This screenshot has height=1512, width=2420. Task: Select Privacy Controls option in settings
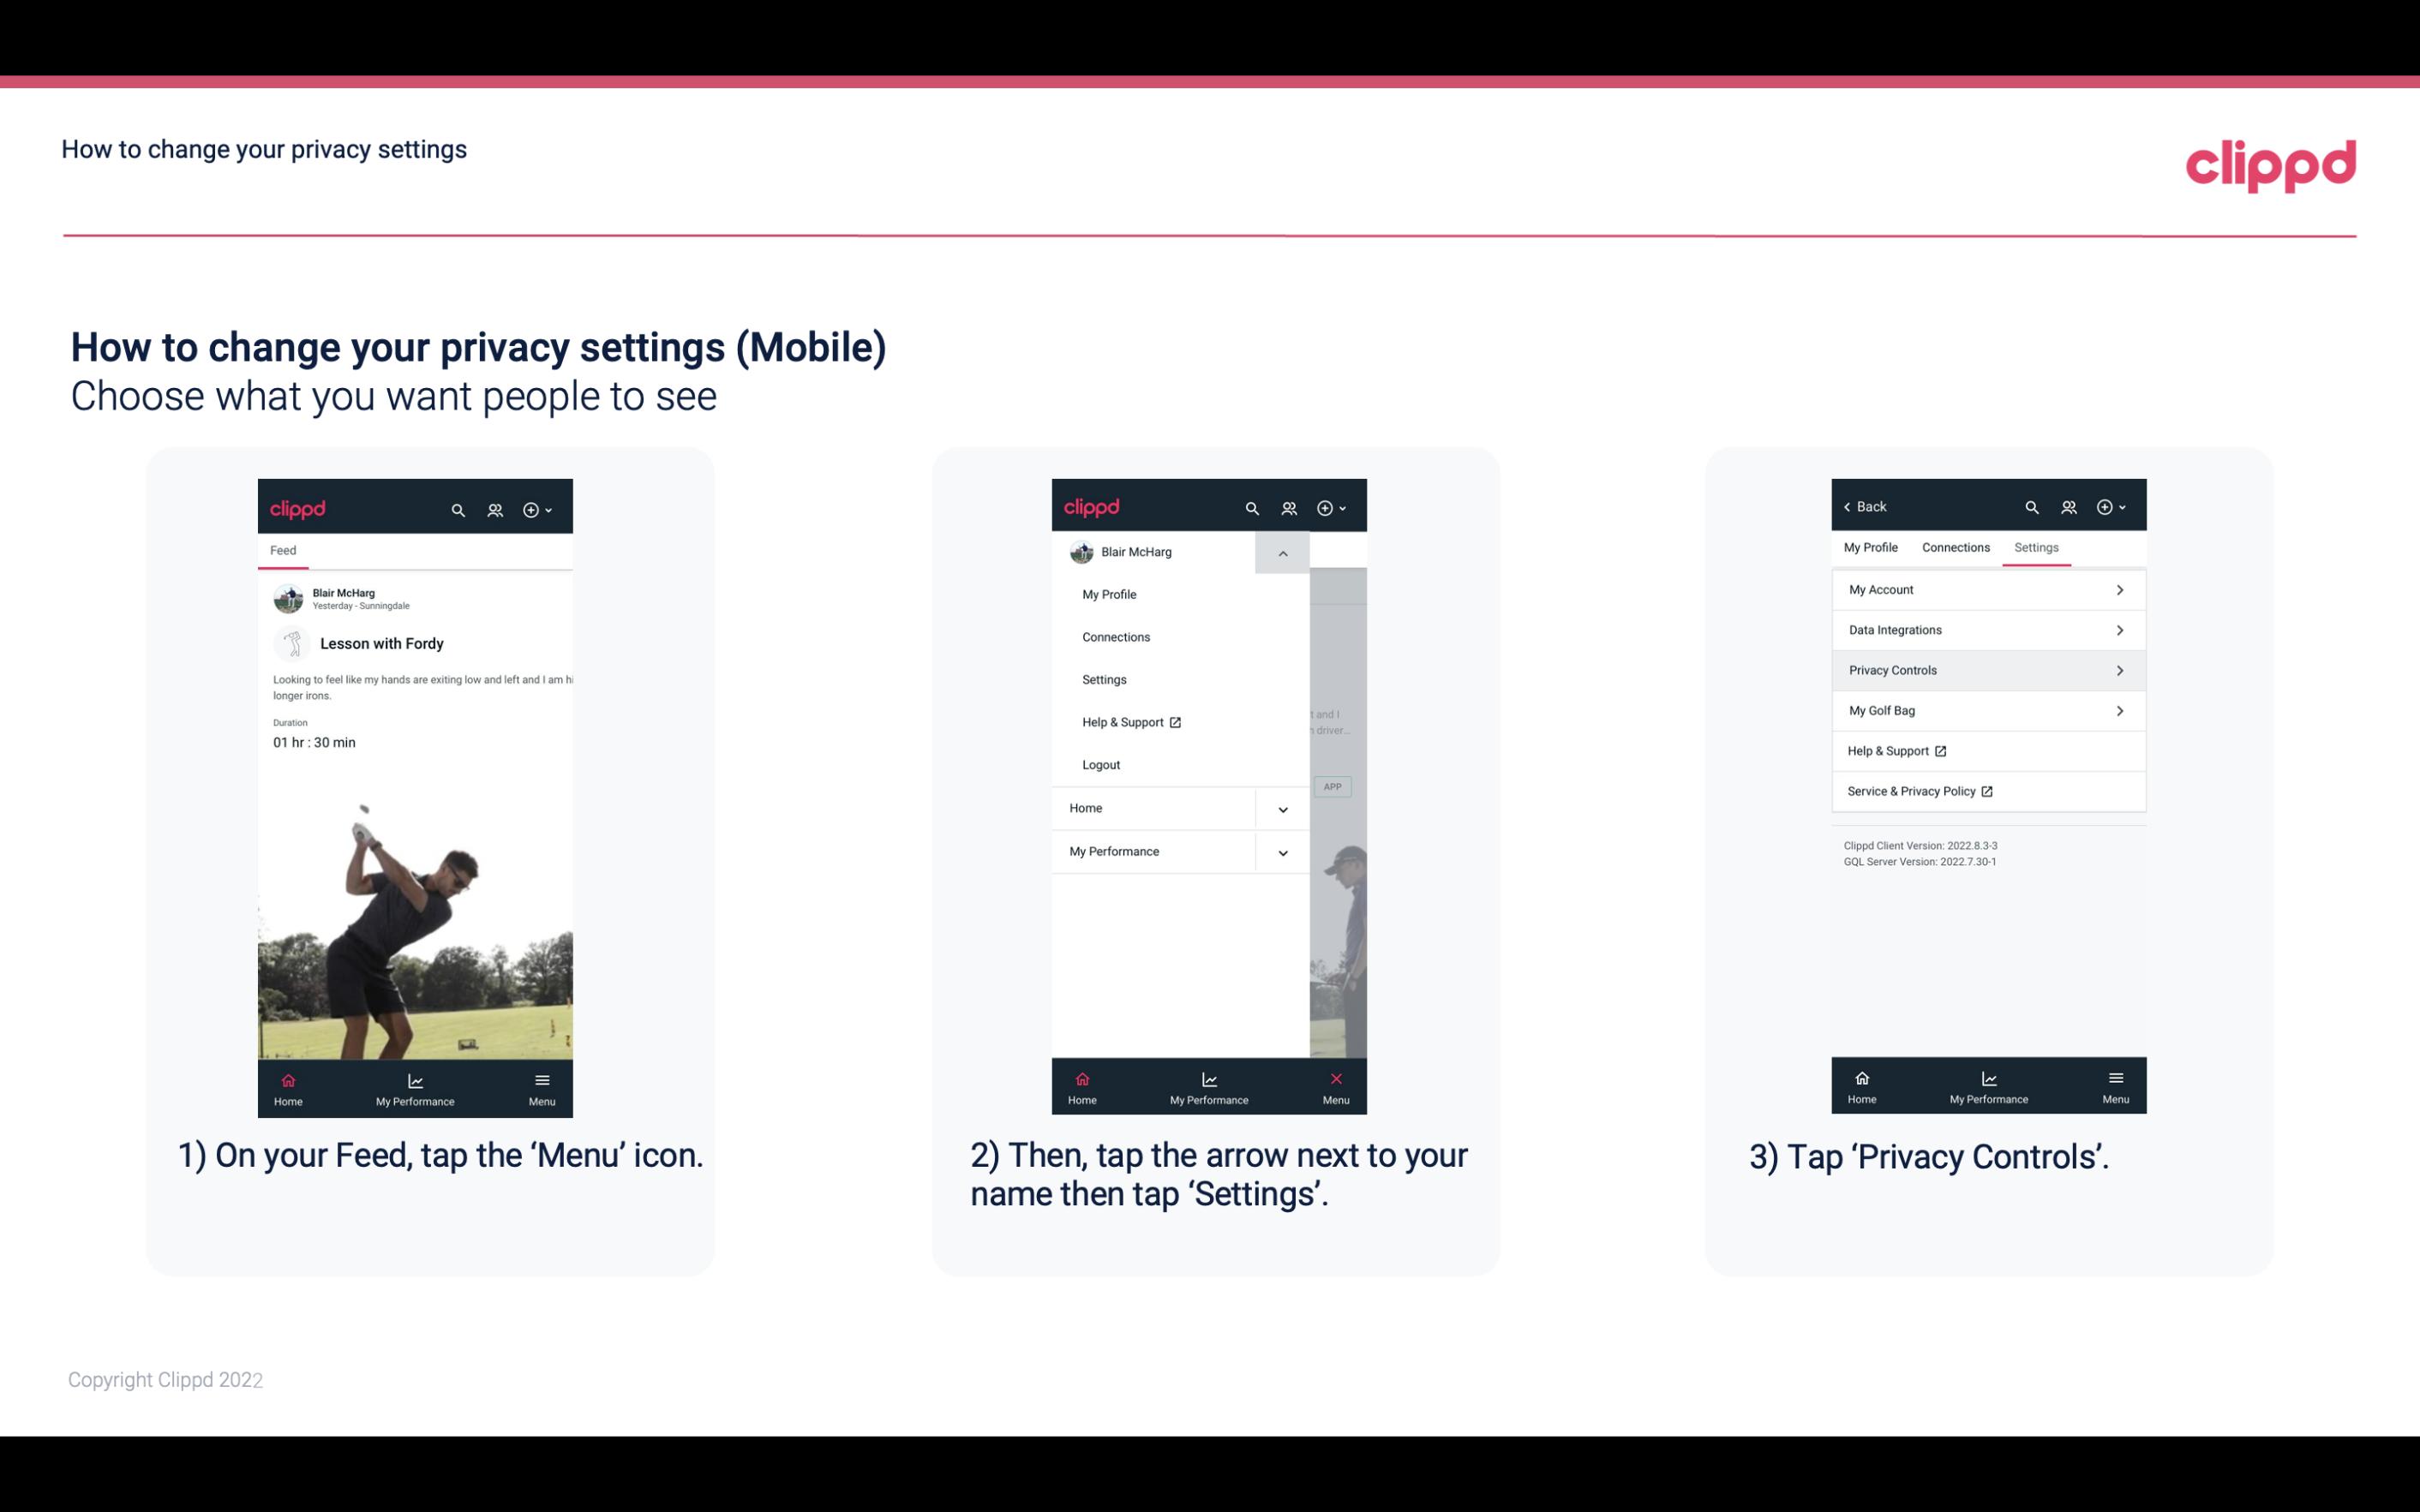[1986, 669]
